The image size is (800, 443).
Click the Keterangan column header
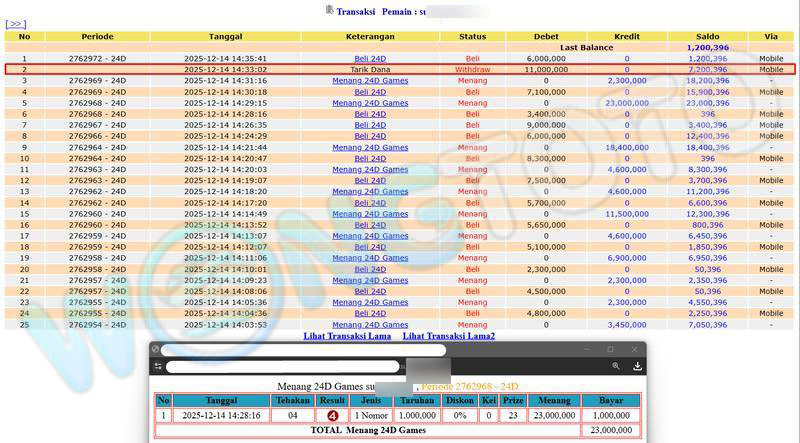pyautogui.click(x=370, y=37)
